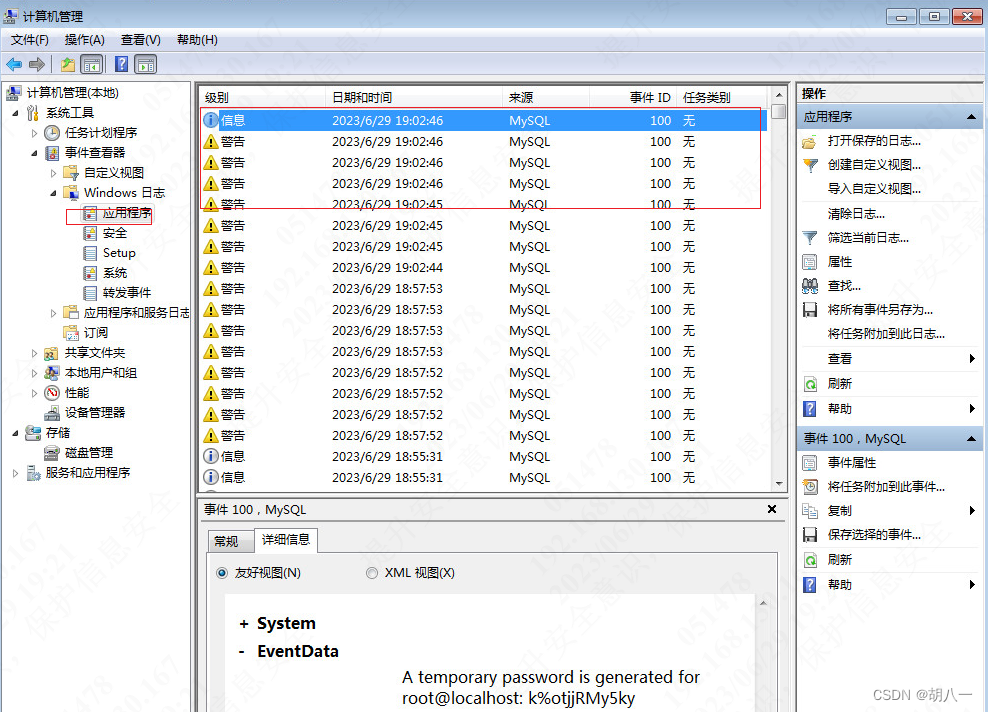
Task: Click the event list scrollbar up arrow
Action: coord(779,95)
